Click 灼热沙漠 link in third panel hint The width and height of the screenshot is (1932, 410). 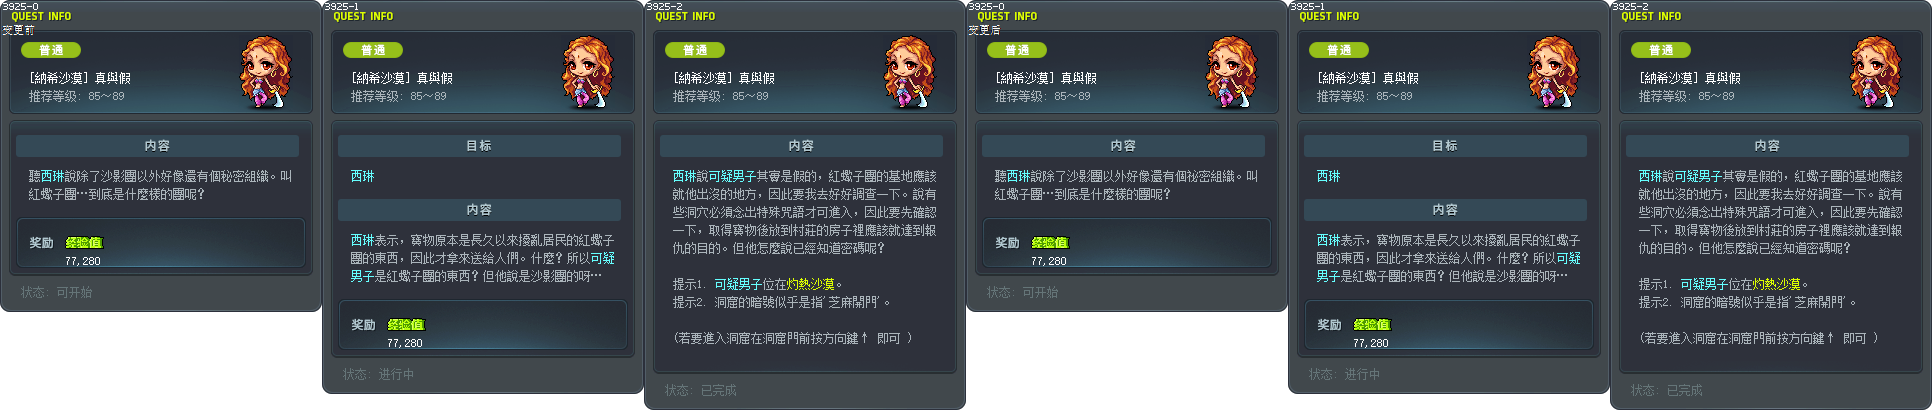810,284
